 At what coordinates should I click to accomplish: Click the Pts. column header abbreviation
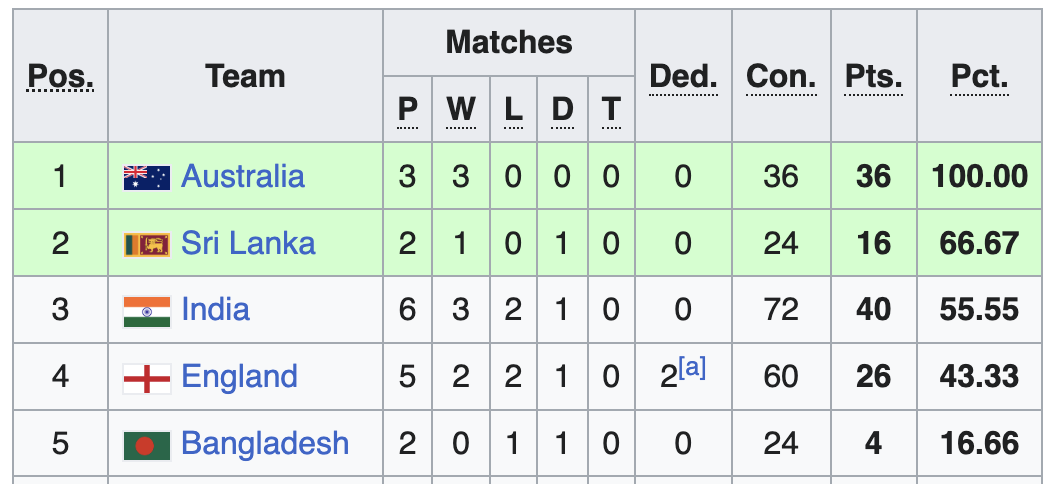click(x=873, y=76)
